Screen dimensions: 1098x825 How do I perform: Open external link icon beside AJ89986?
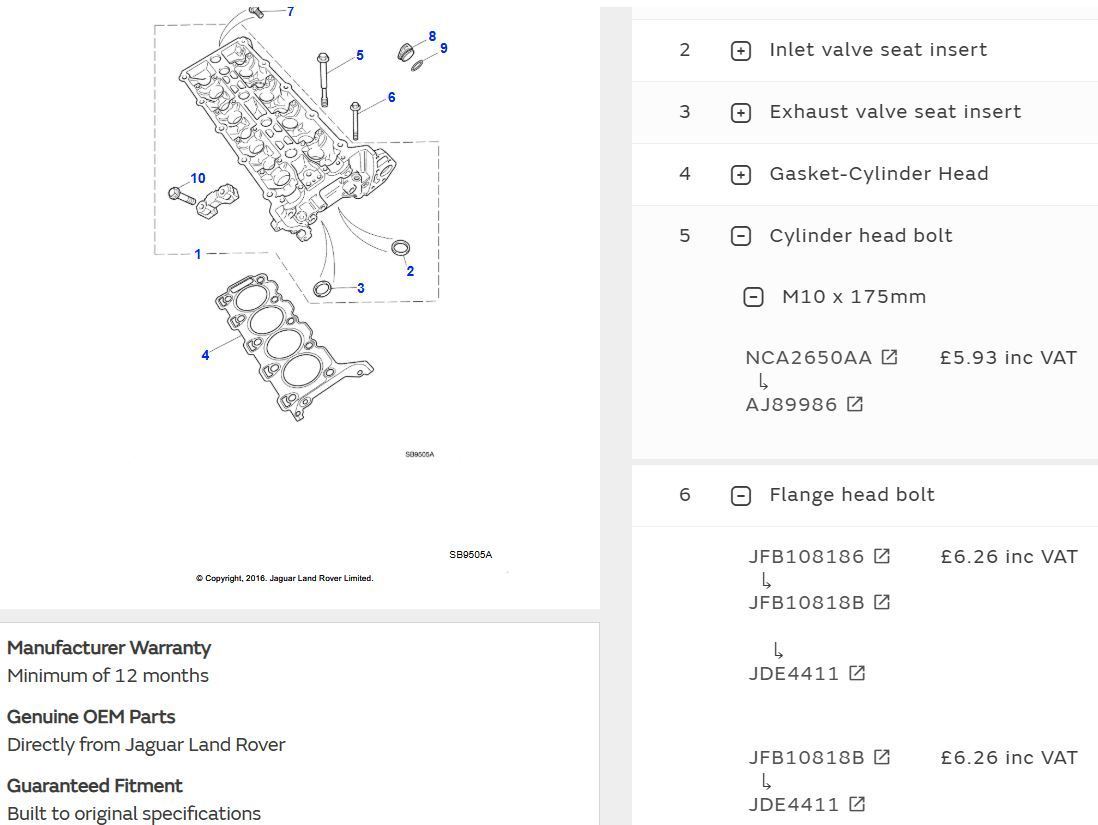(855, 404)
